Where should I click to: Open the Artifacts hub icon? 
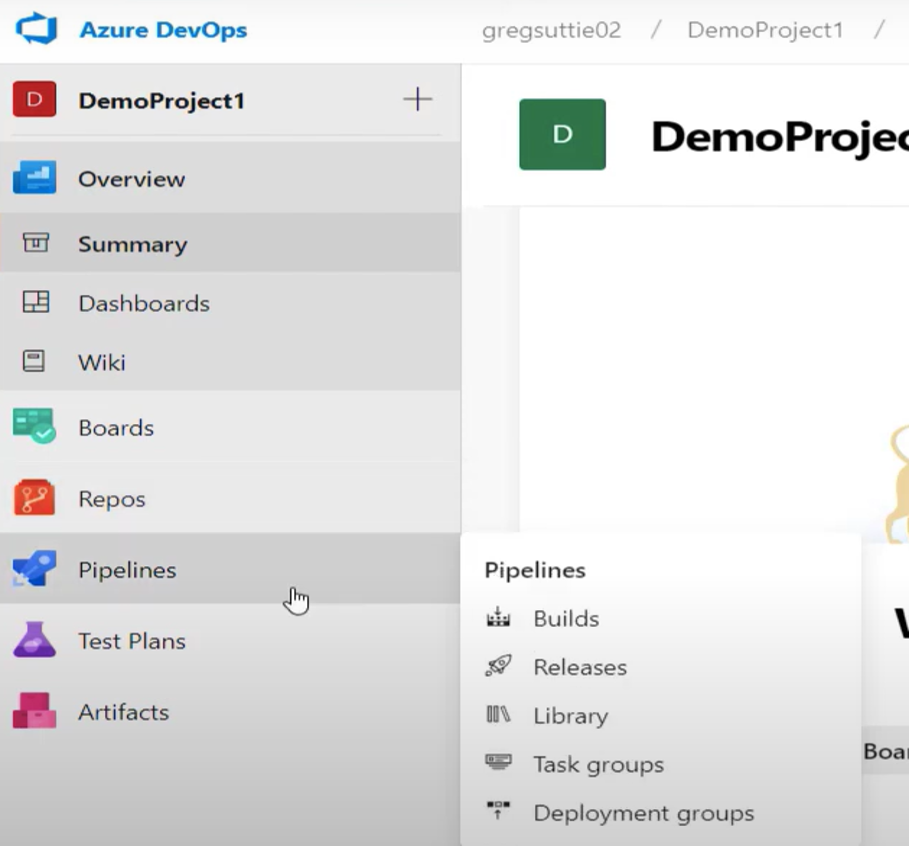(x=34, y=711)
